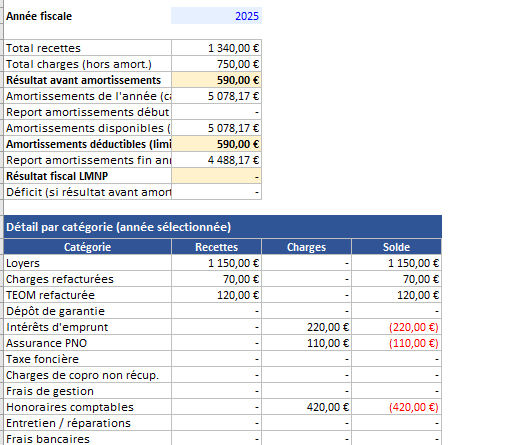
Task: Select Charges refacturées solde 70,00 €
Action: (397, 279)
